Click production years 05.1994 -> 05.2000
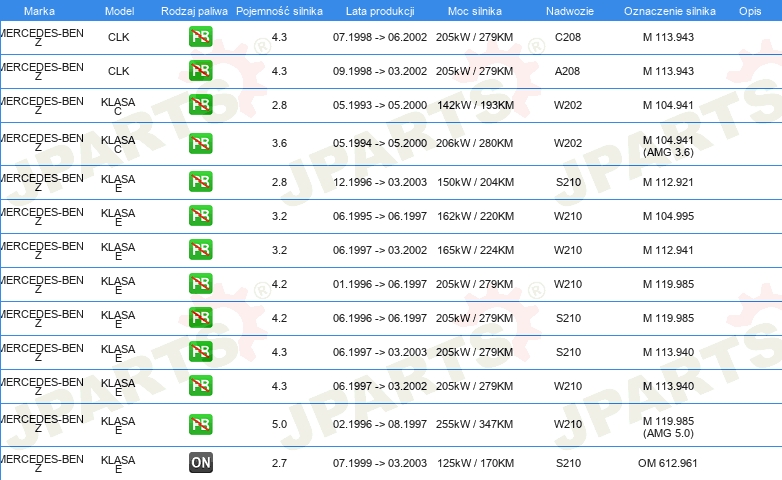This screenshot has height=480, width=782. coord(380,143)
